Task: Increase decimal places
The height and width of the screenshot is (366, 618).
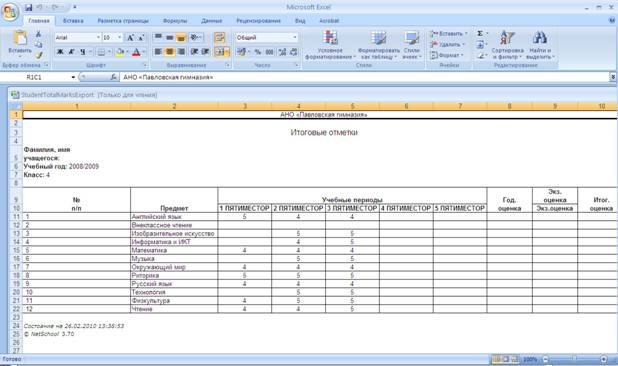Action: (282, 52)
